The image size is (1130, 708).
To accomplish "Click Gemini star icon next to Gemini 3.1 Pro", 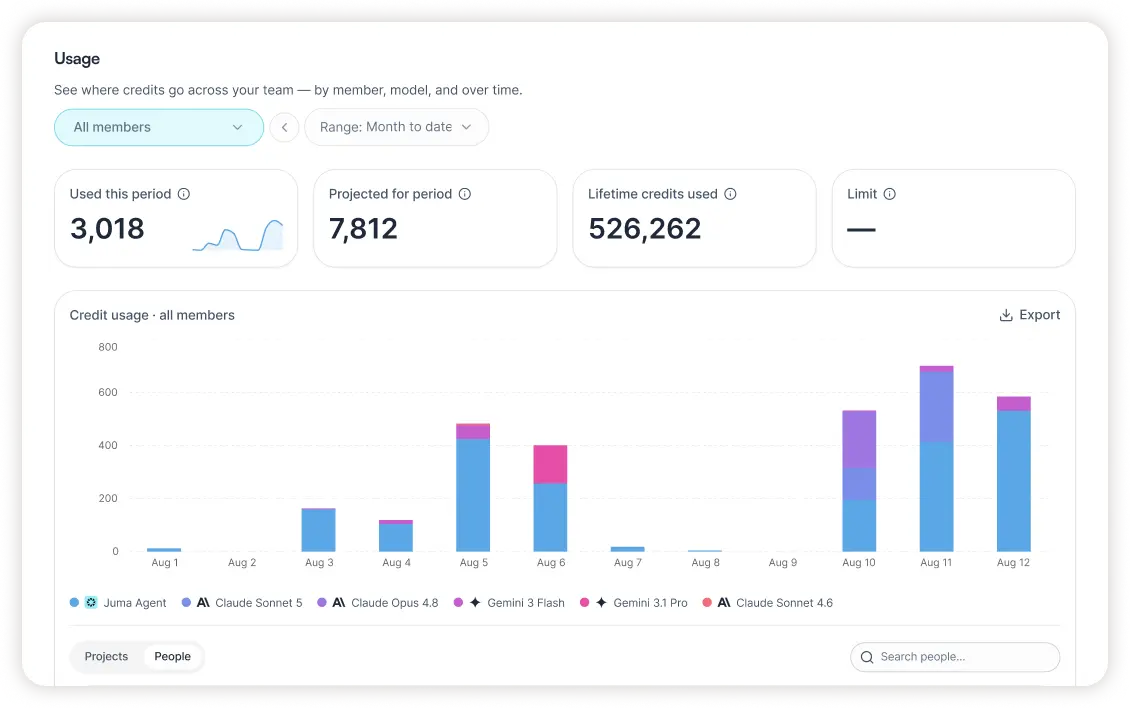I will [x=601, y=603].
